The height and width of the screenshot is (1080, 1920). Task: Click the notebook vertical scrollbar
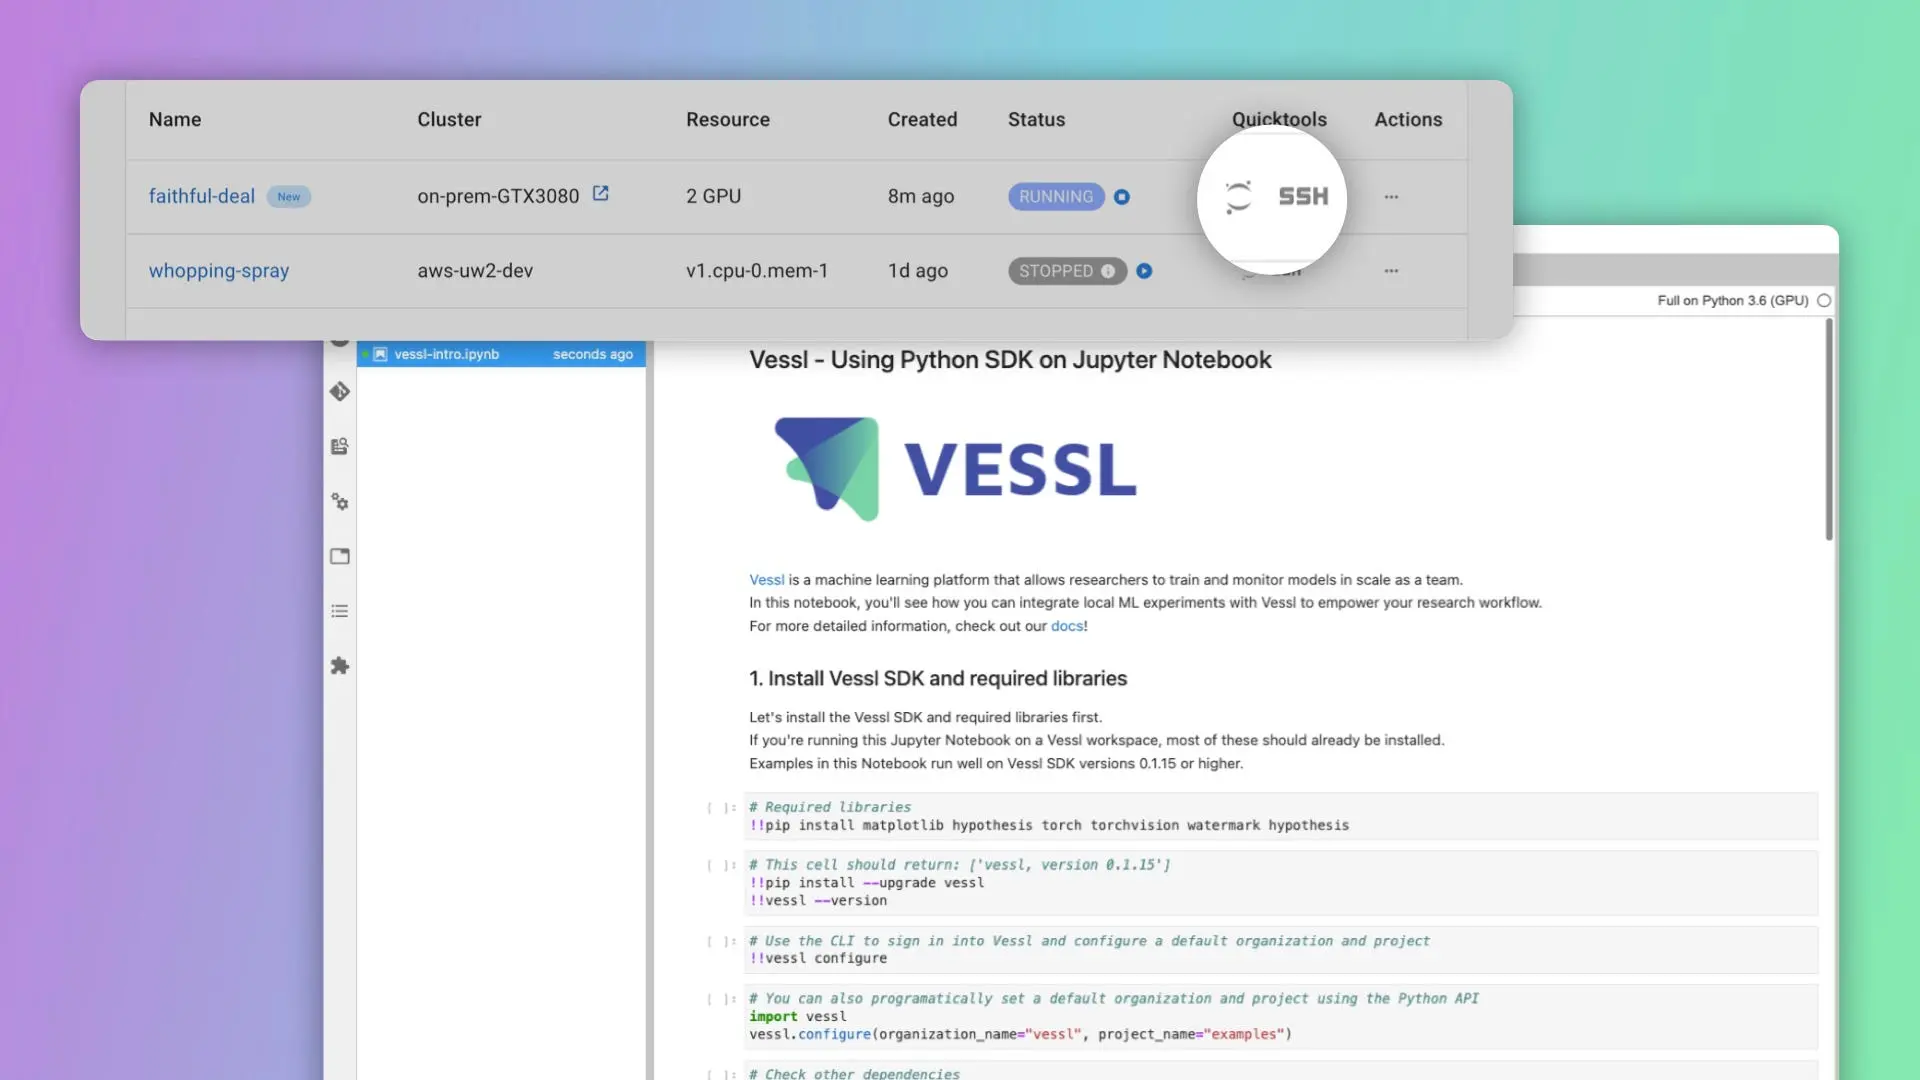point(1828,430)
